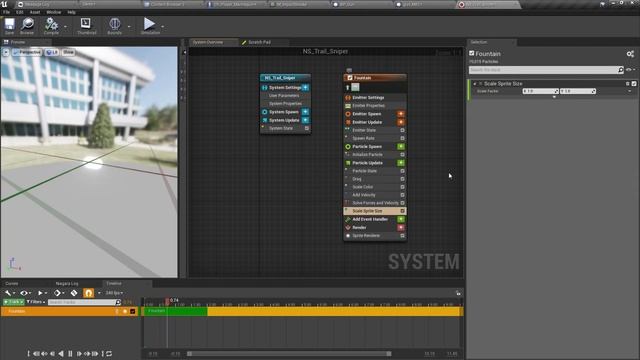Toggle the Fountain emitter enabled checkbox

click(350, 78)
